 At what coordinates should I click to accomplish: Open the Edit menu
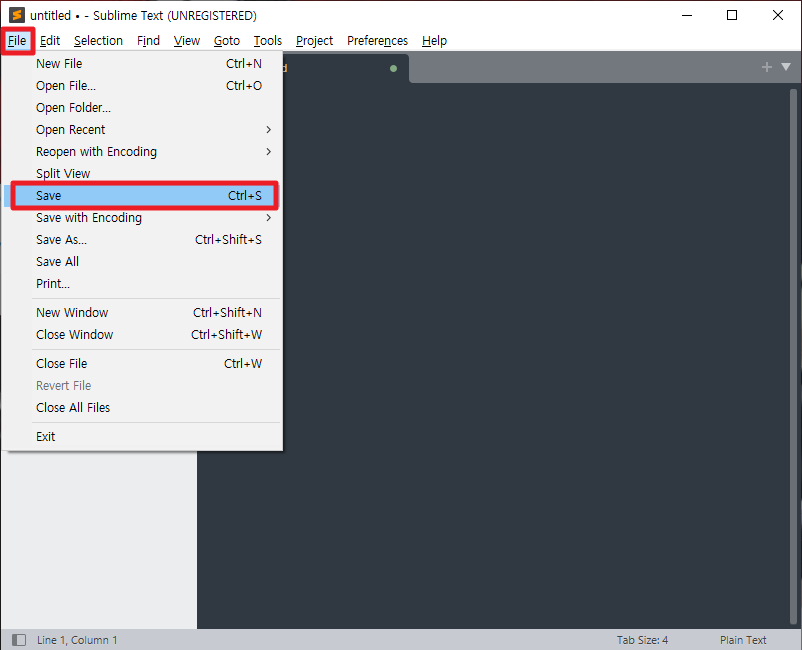click(50, 40)
